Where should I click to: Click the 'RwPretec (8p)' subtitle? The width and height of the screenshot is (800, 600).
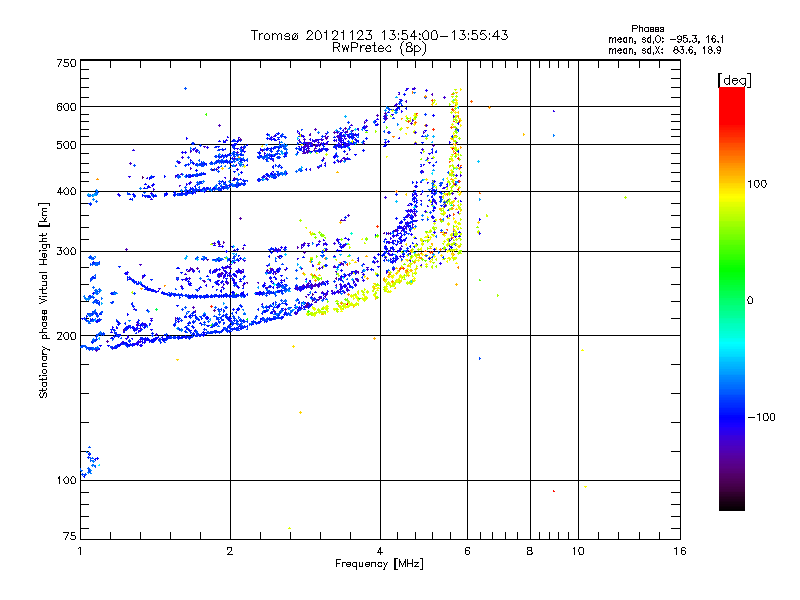(x=379, y=48)
